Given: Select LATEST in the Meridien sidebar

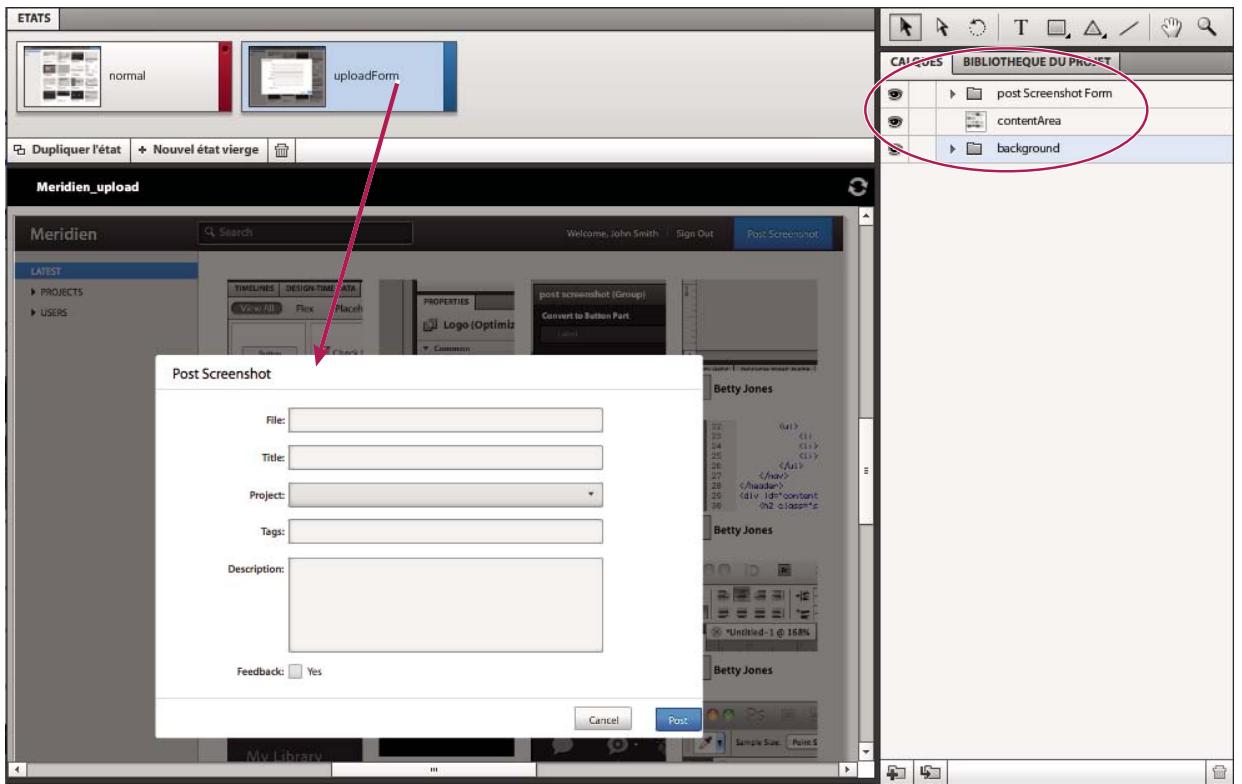Looking at the screenshot, I should click(105, 271).
